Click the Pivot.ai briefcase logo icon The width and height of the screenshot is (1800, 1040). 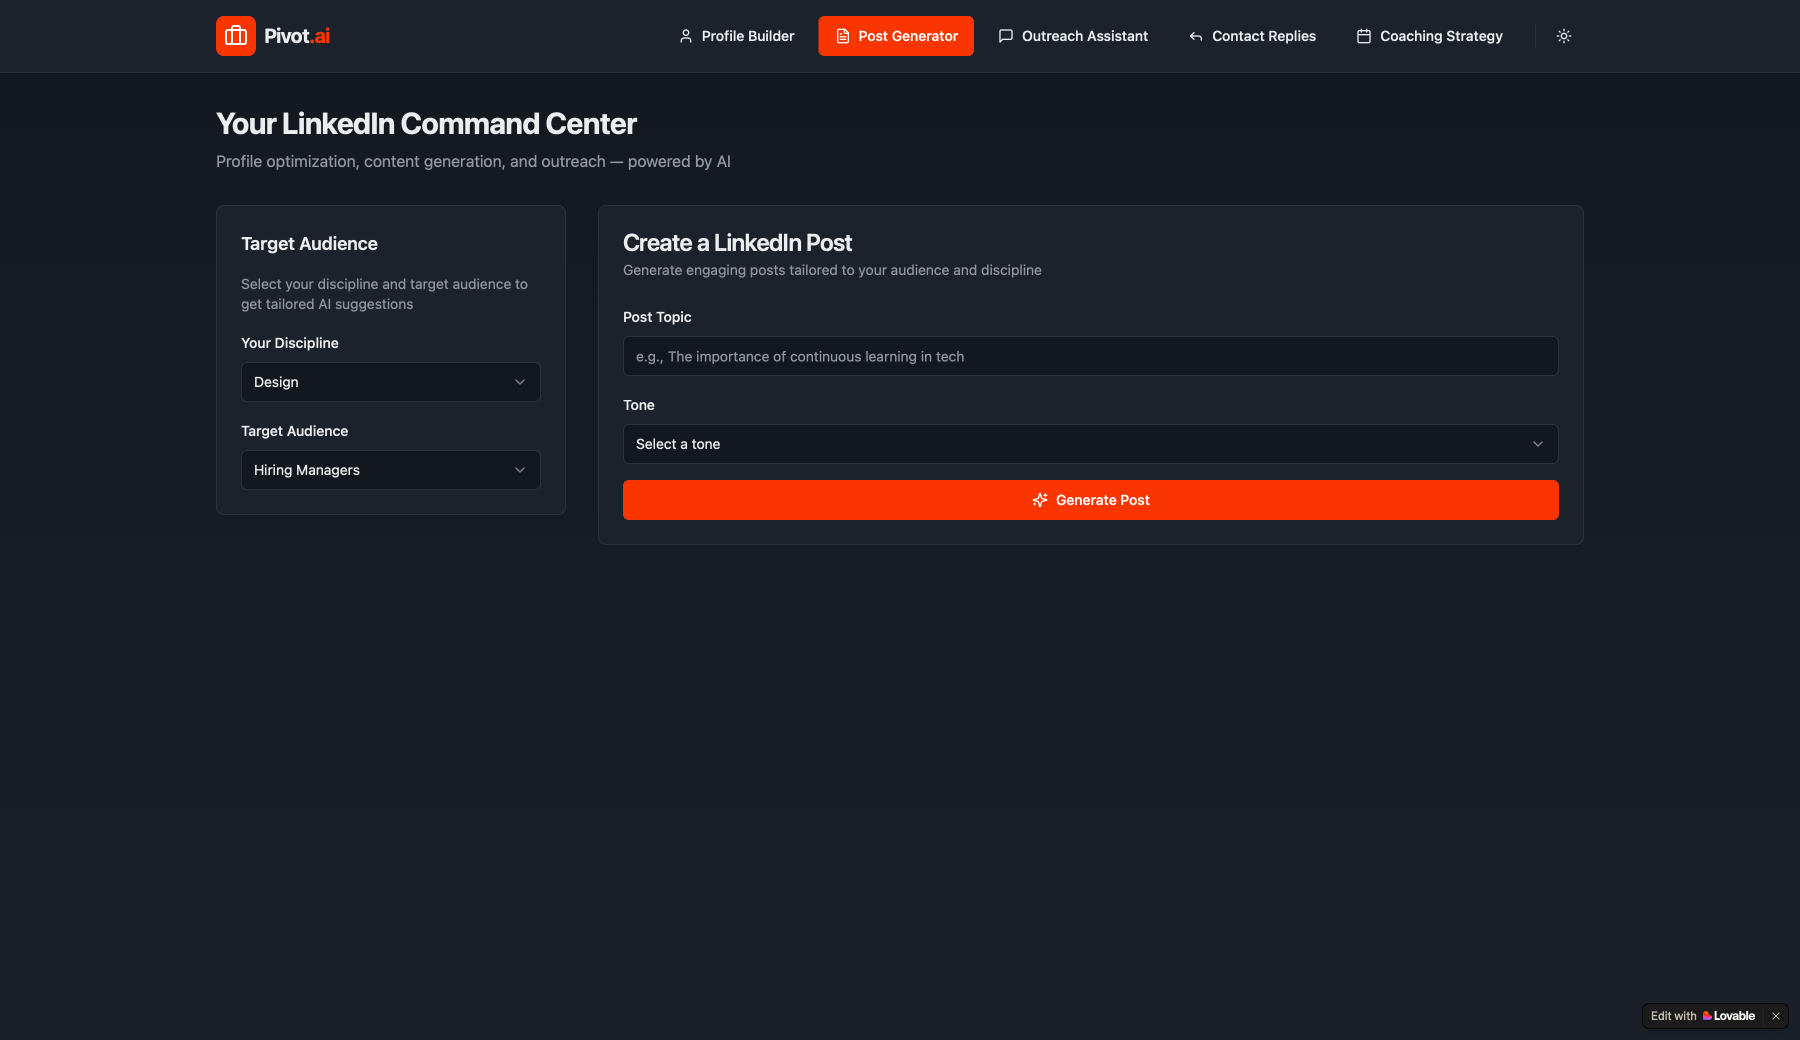[236, 36]
